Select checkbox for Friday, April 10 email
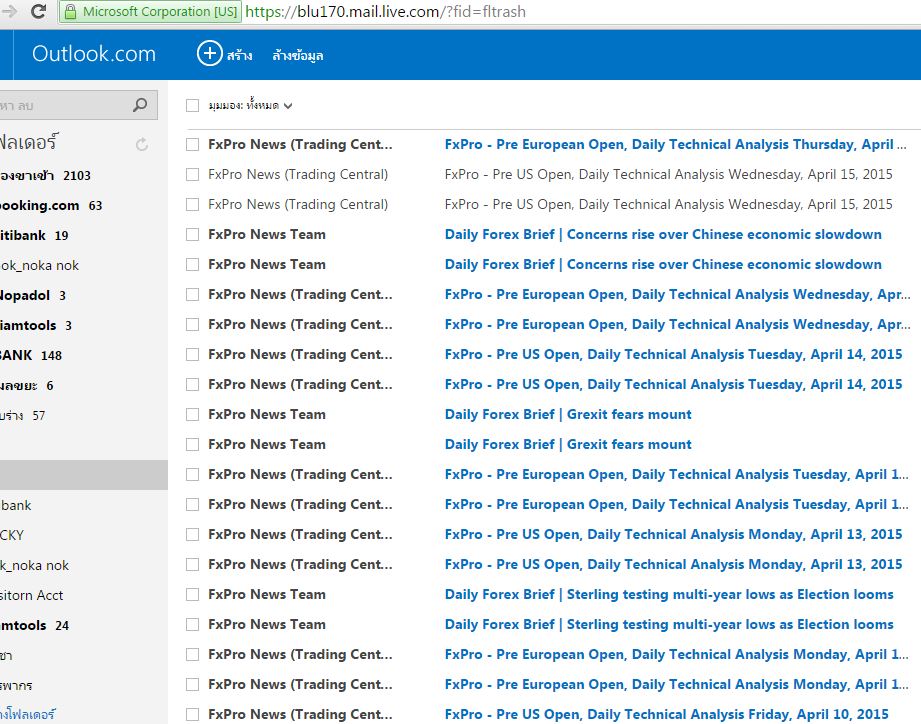Image resolution: width=921 pixels, height=724 pixels. coord(192,714)
